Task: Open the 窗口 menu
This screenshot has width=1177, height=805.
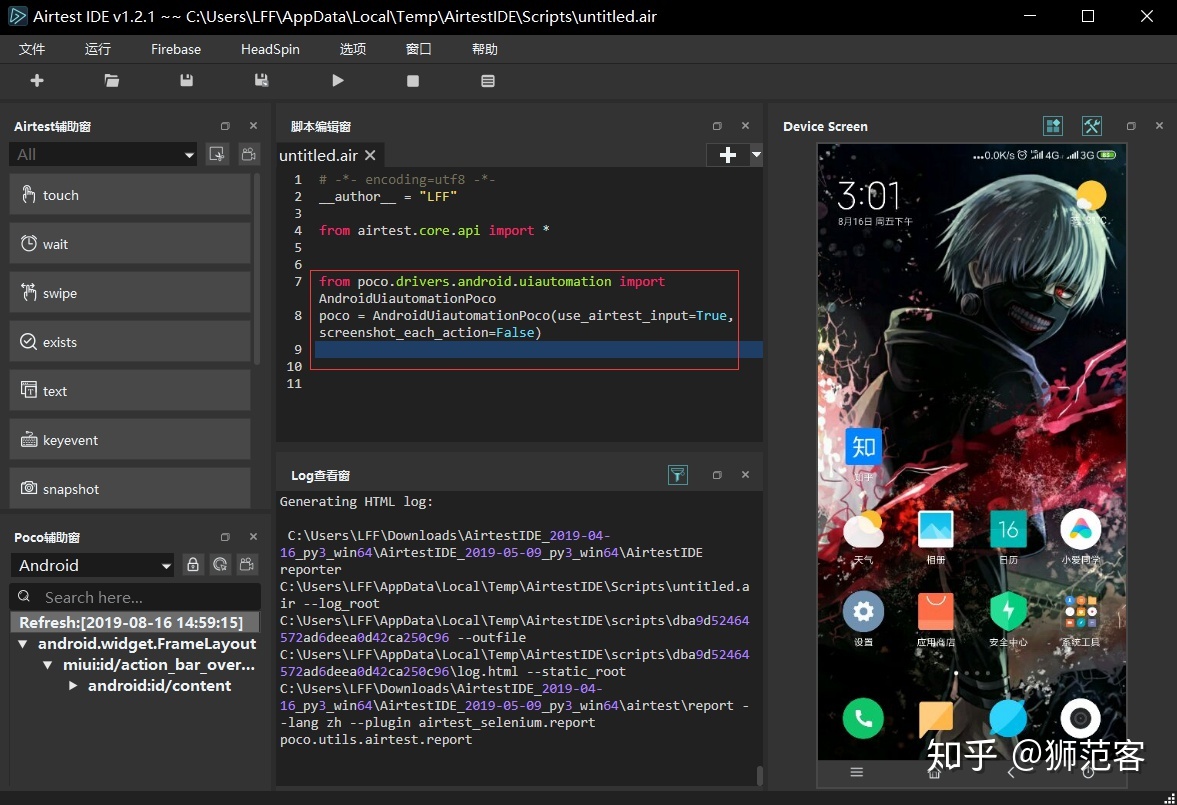Action: coord(419,49)
